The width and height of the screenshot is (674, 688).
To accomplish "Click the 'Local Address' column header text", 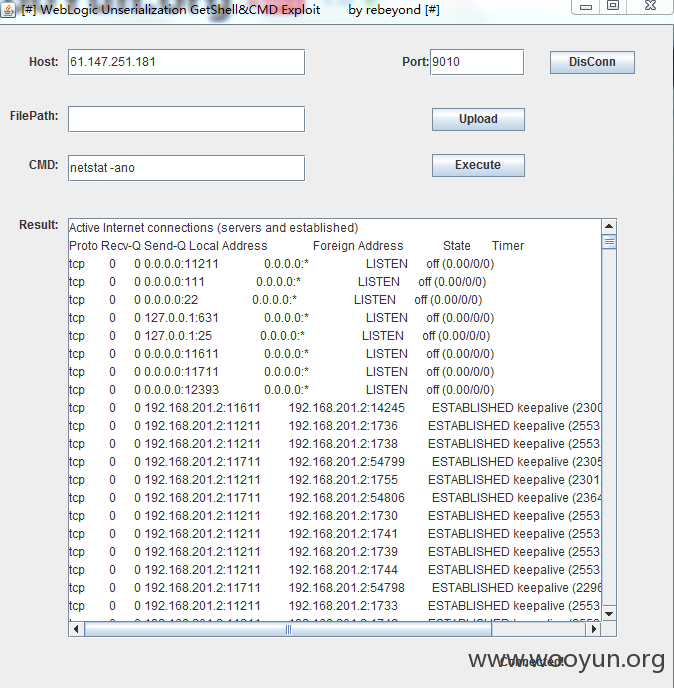I will pyautogui.click(x=228, y=246).
